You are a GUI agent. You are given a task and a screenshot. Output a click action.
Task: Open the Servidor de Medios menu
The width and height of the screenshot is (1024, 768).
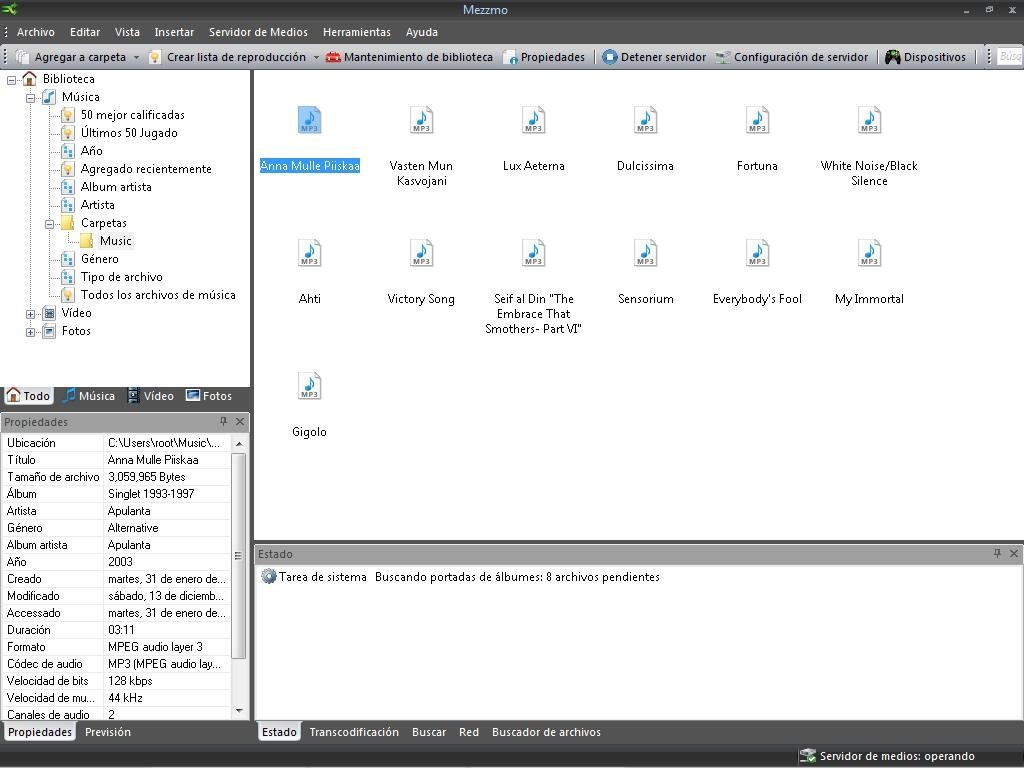pyautogui.click(x=258, y=32)
